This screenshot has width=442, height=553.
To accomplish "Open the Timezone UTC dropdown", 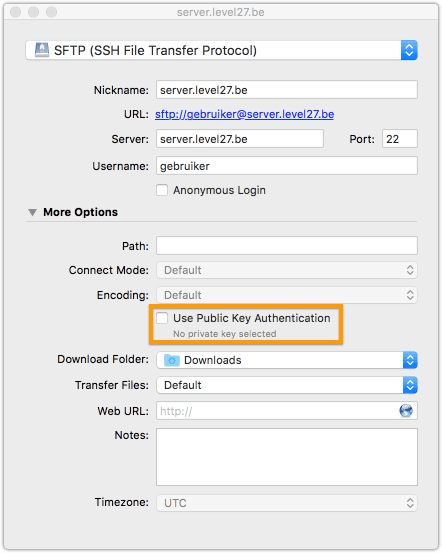I will click(287, 503).
